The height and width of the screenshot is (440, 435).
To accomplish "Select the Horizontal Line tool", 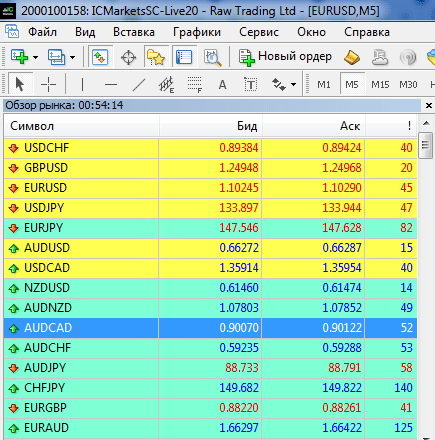I will pos(111,84).
